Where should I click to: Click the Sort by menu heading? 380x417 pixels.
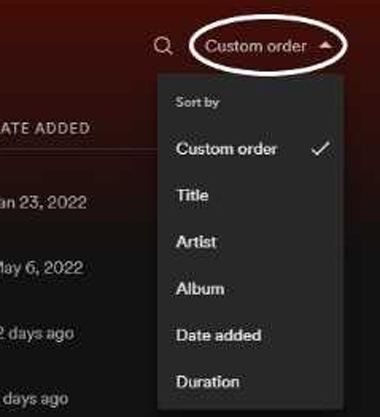[x=197, y=102]
